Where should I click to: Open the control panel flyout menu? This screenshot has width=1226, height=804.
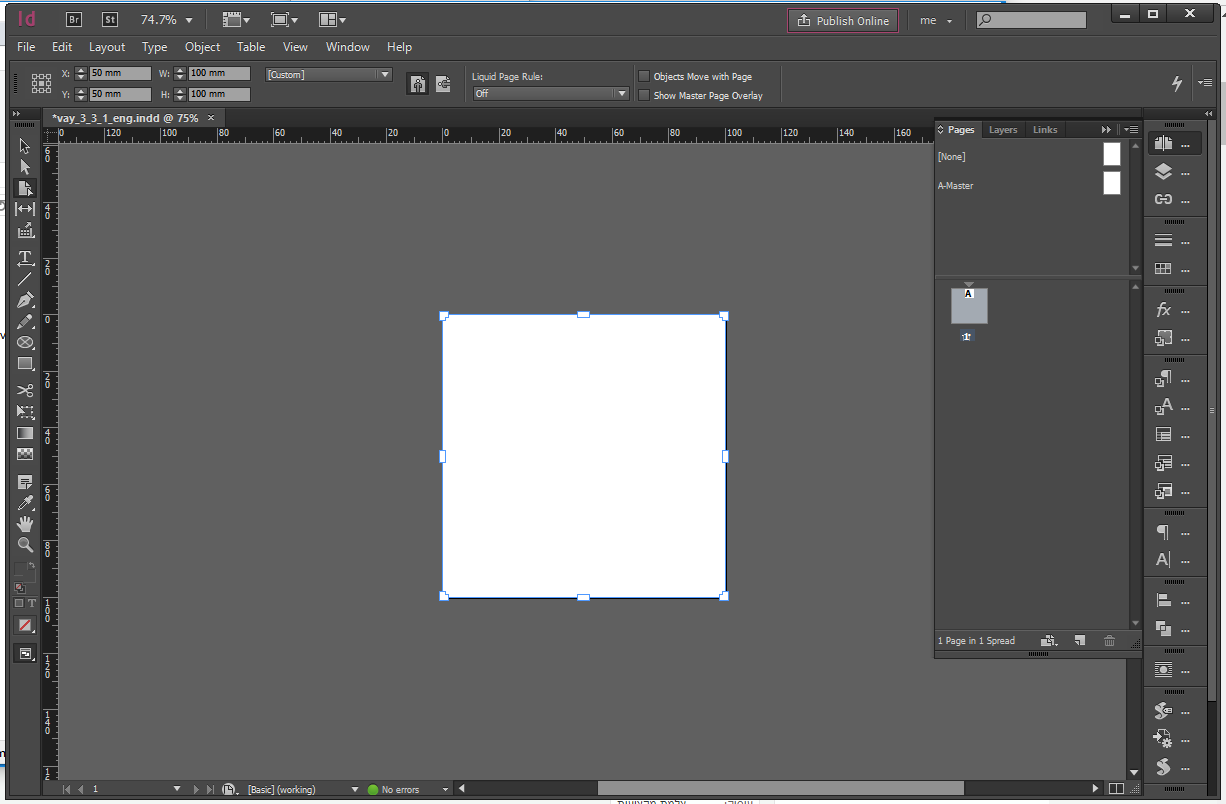click(1206, 83)
